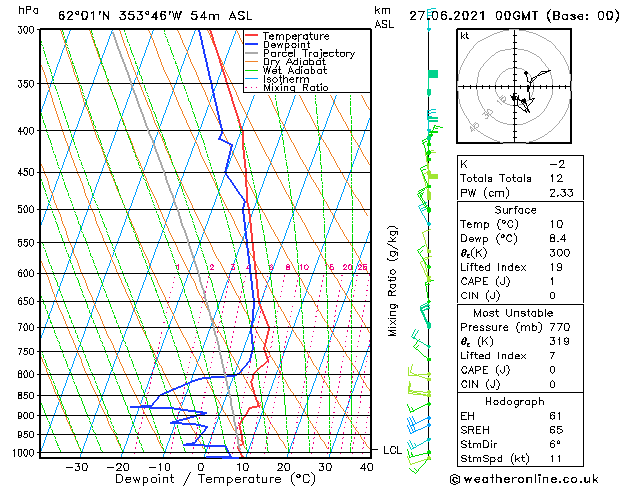Viewport: 629px width, 486px height.
Task: Click the surface Temp (°C) value 10
Action: (556, 224)
